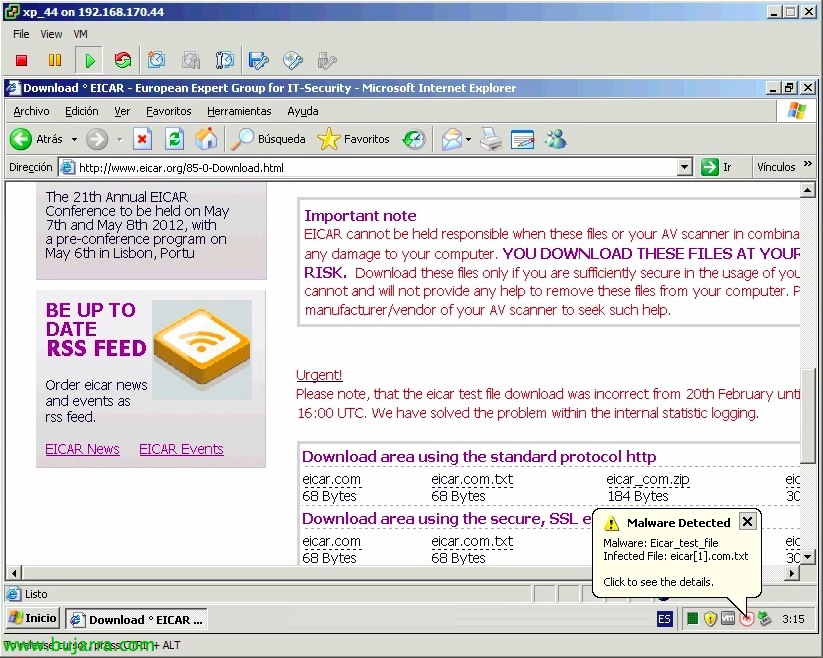823x658 pixels.
Task: Open the VM menu
Action: (80, 34)
